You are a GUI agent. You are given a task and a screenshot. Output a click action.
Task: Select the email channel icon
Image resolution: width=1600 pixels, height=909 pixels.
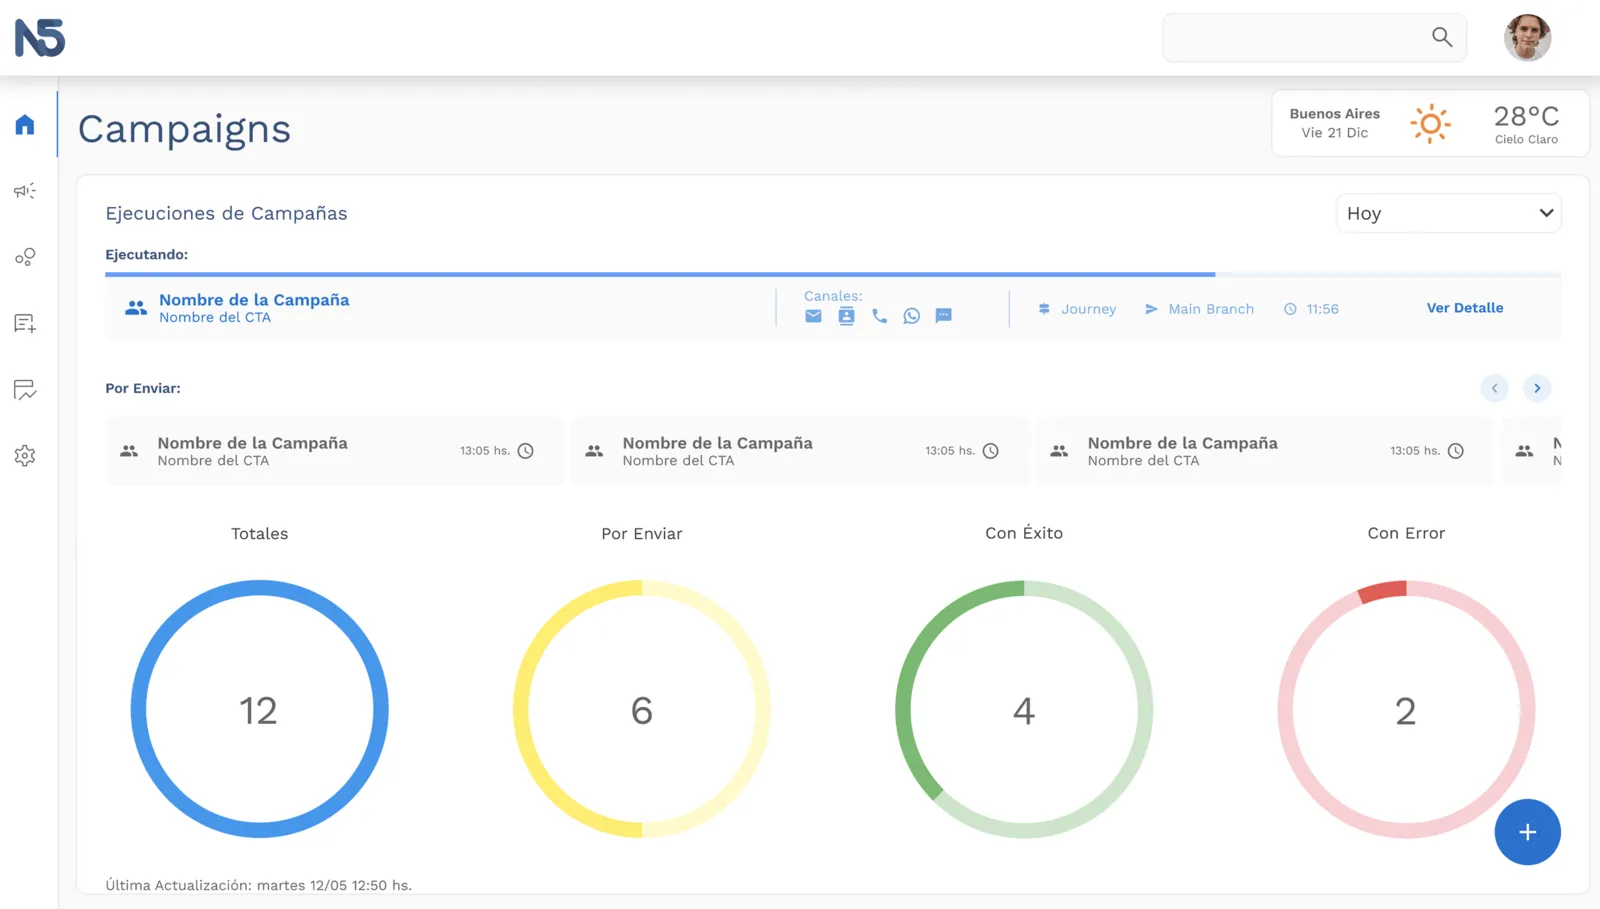pos(813,316)
